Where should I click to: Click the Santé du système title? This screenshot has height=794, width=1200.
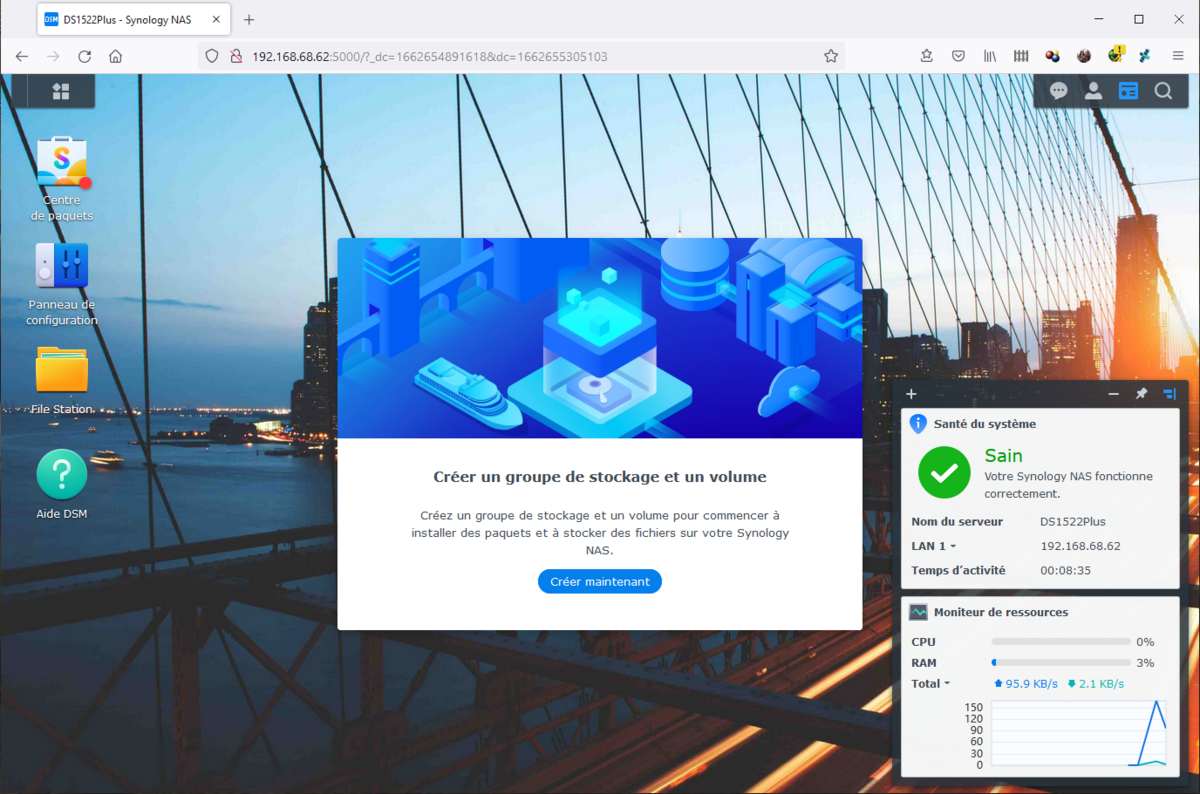(x=985, y=424)
